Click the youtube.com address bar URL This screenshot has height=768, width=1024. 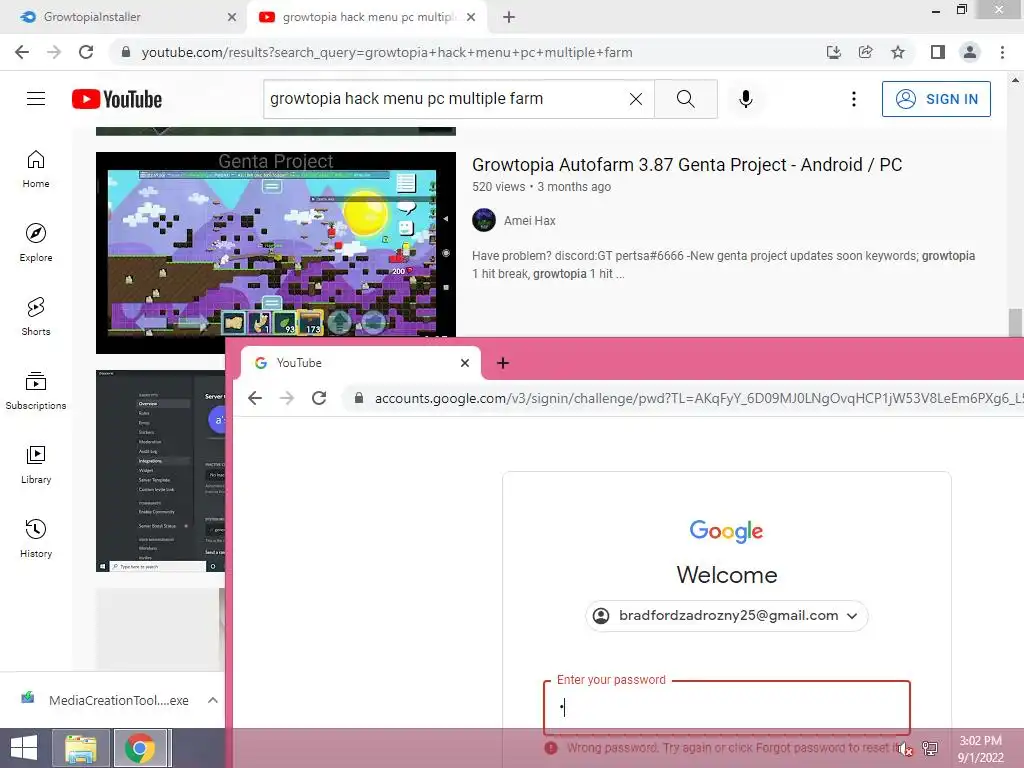click(387, 52)
